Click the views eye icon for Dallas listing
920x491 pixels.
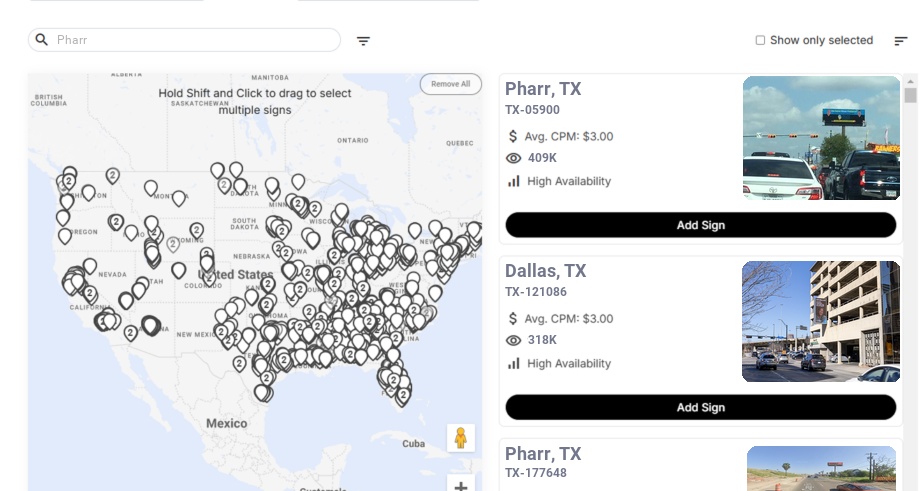[x=514, y=340]
